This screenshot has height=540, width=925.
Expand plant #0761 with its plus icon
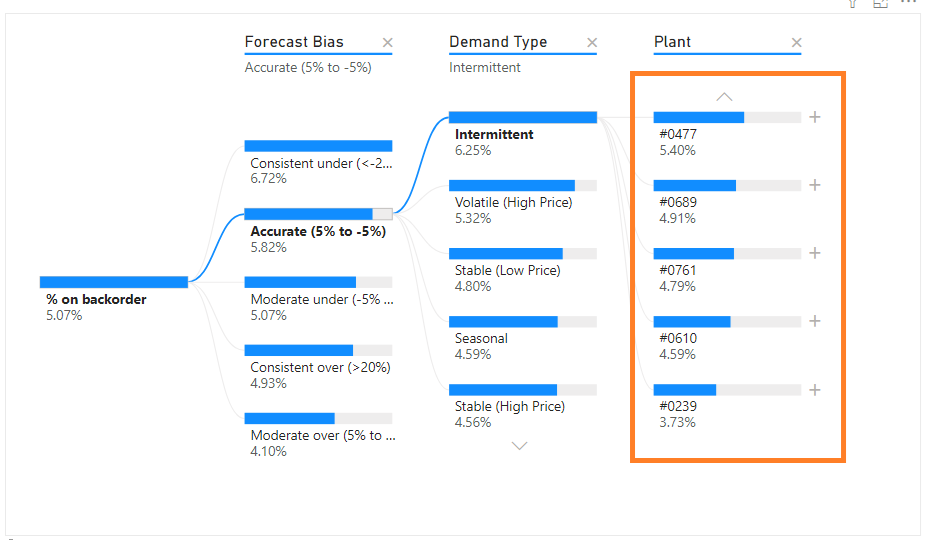pos(815,253)
